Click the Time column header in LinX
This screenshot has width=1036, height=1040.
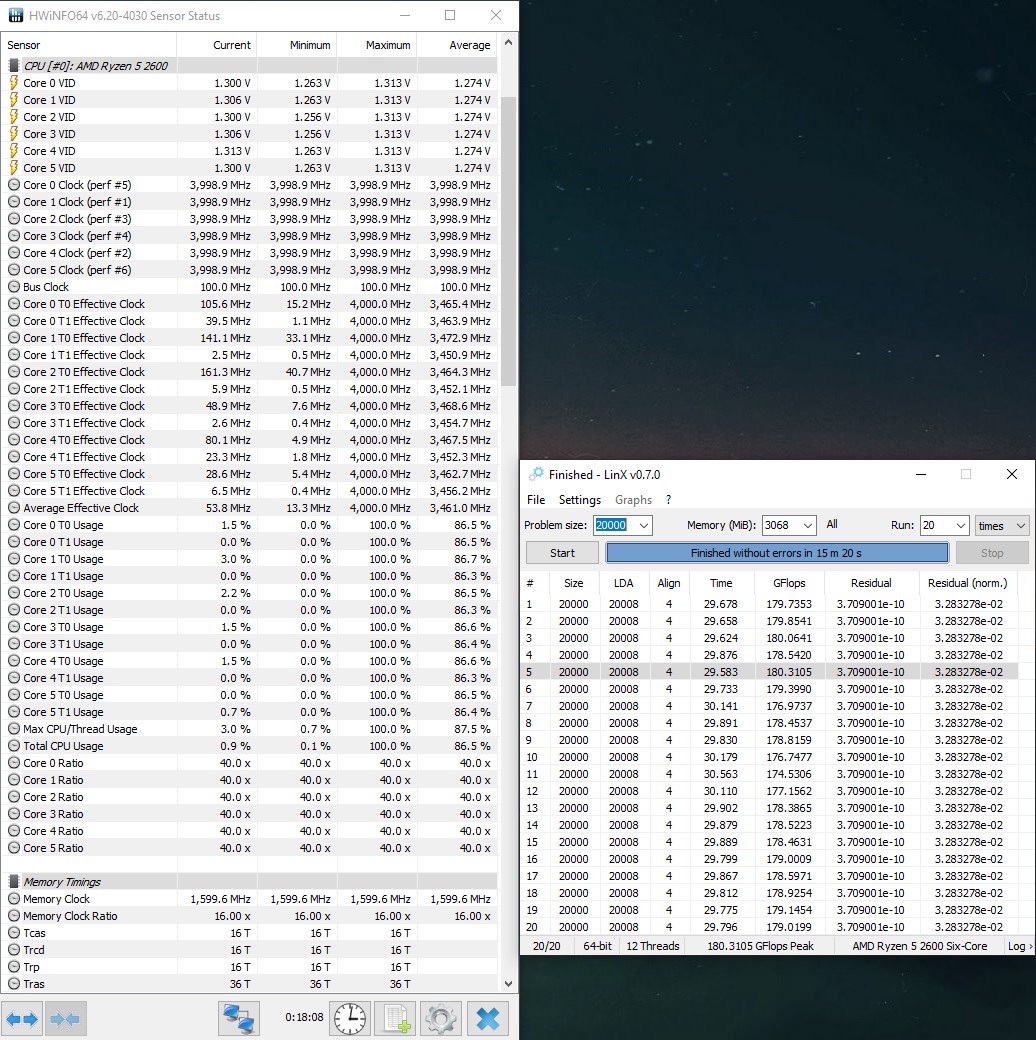click(721, 582)
